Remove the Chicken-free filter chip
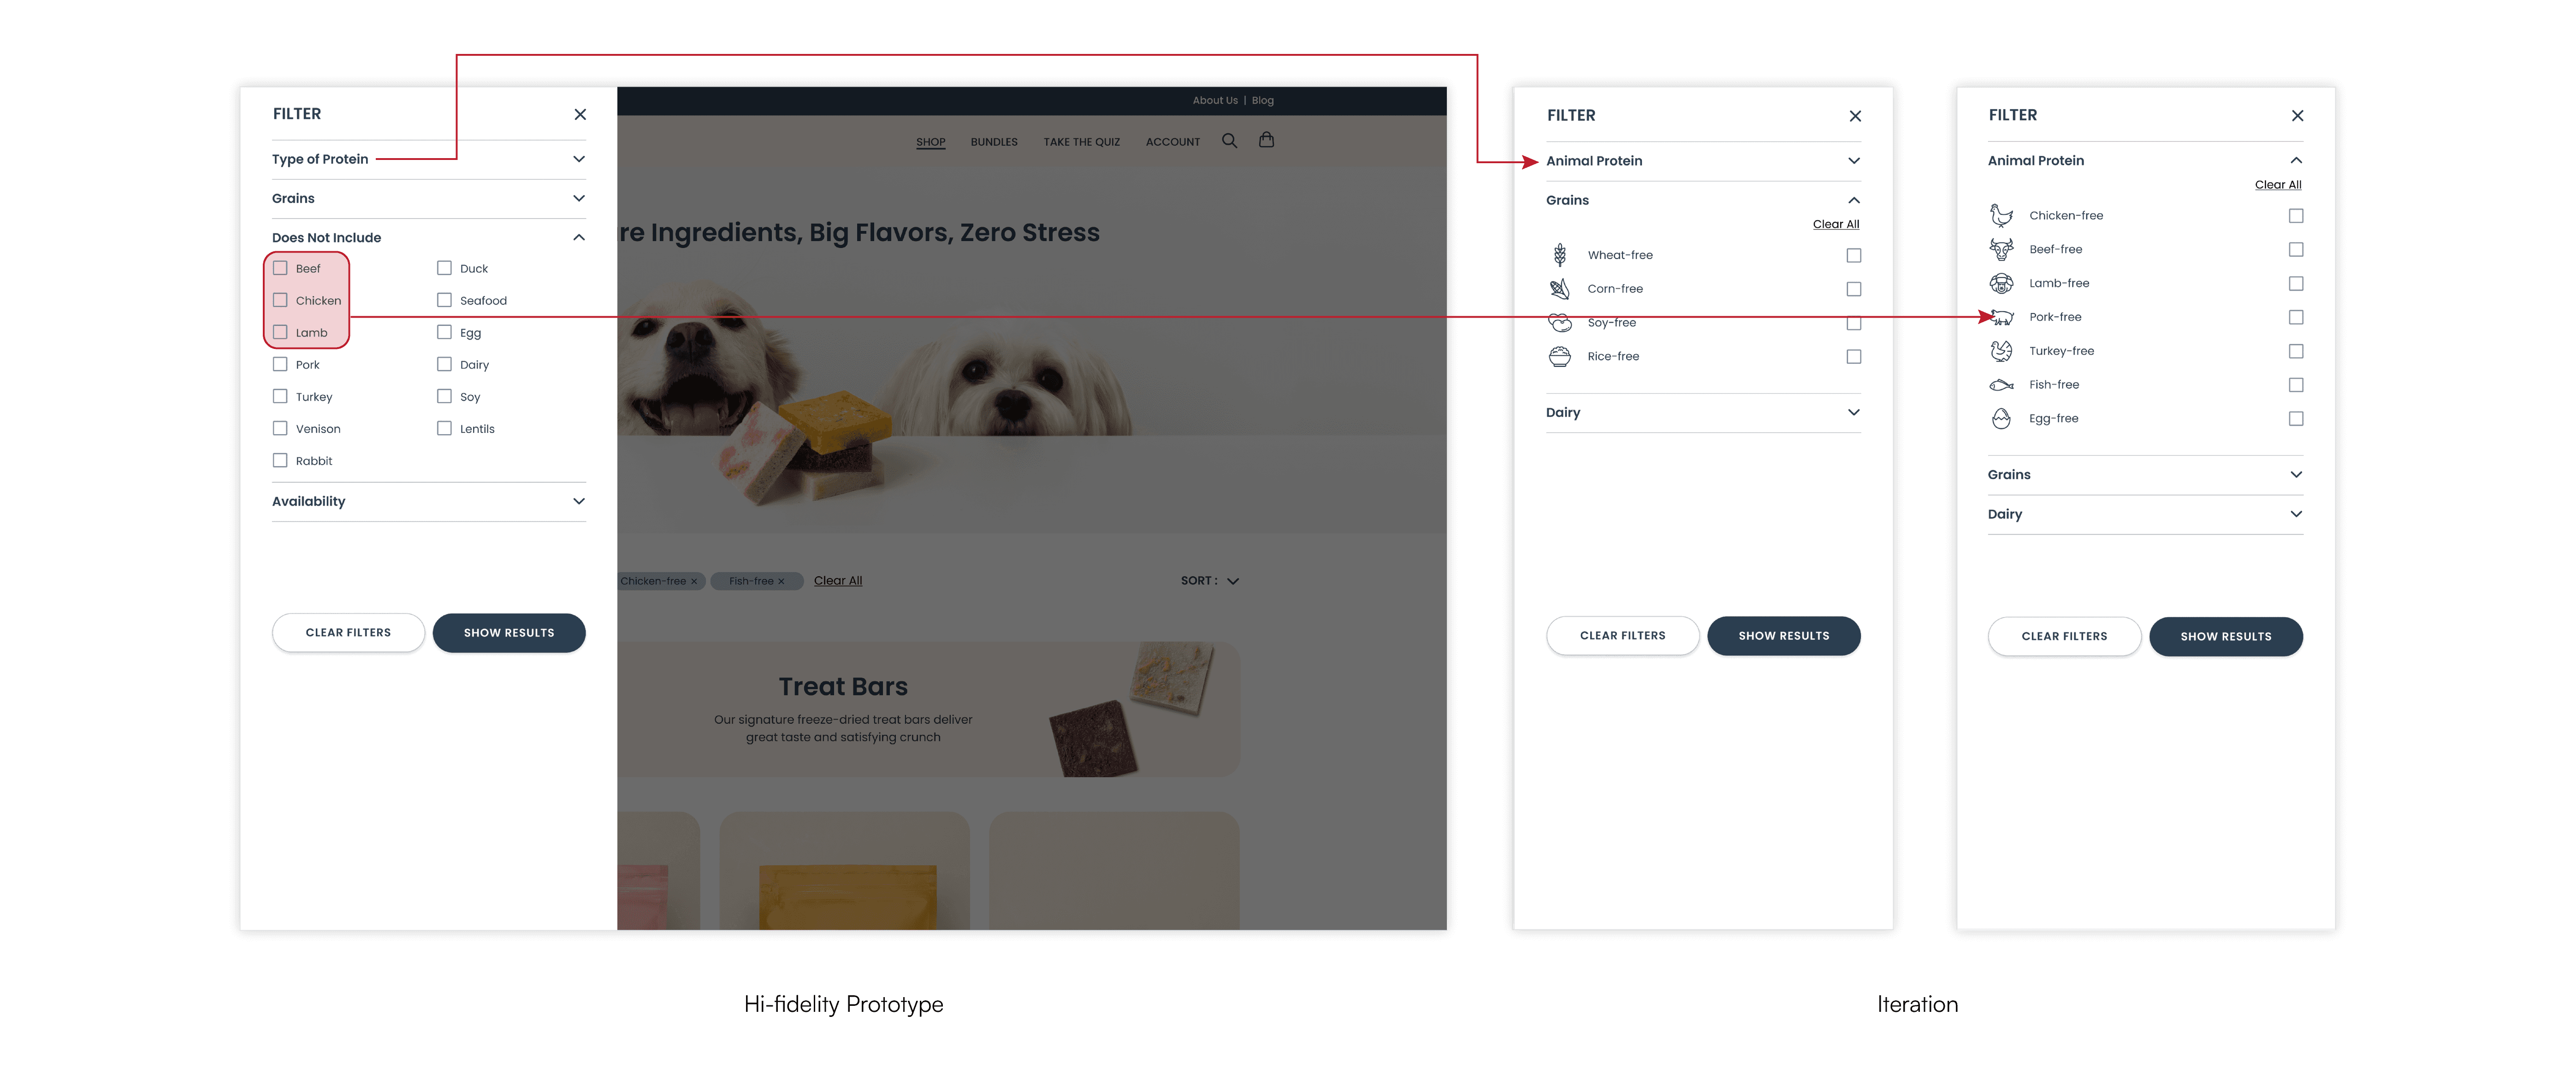 (694, 581)
